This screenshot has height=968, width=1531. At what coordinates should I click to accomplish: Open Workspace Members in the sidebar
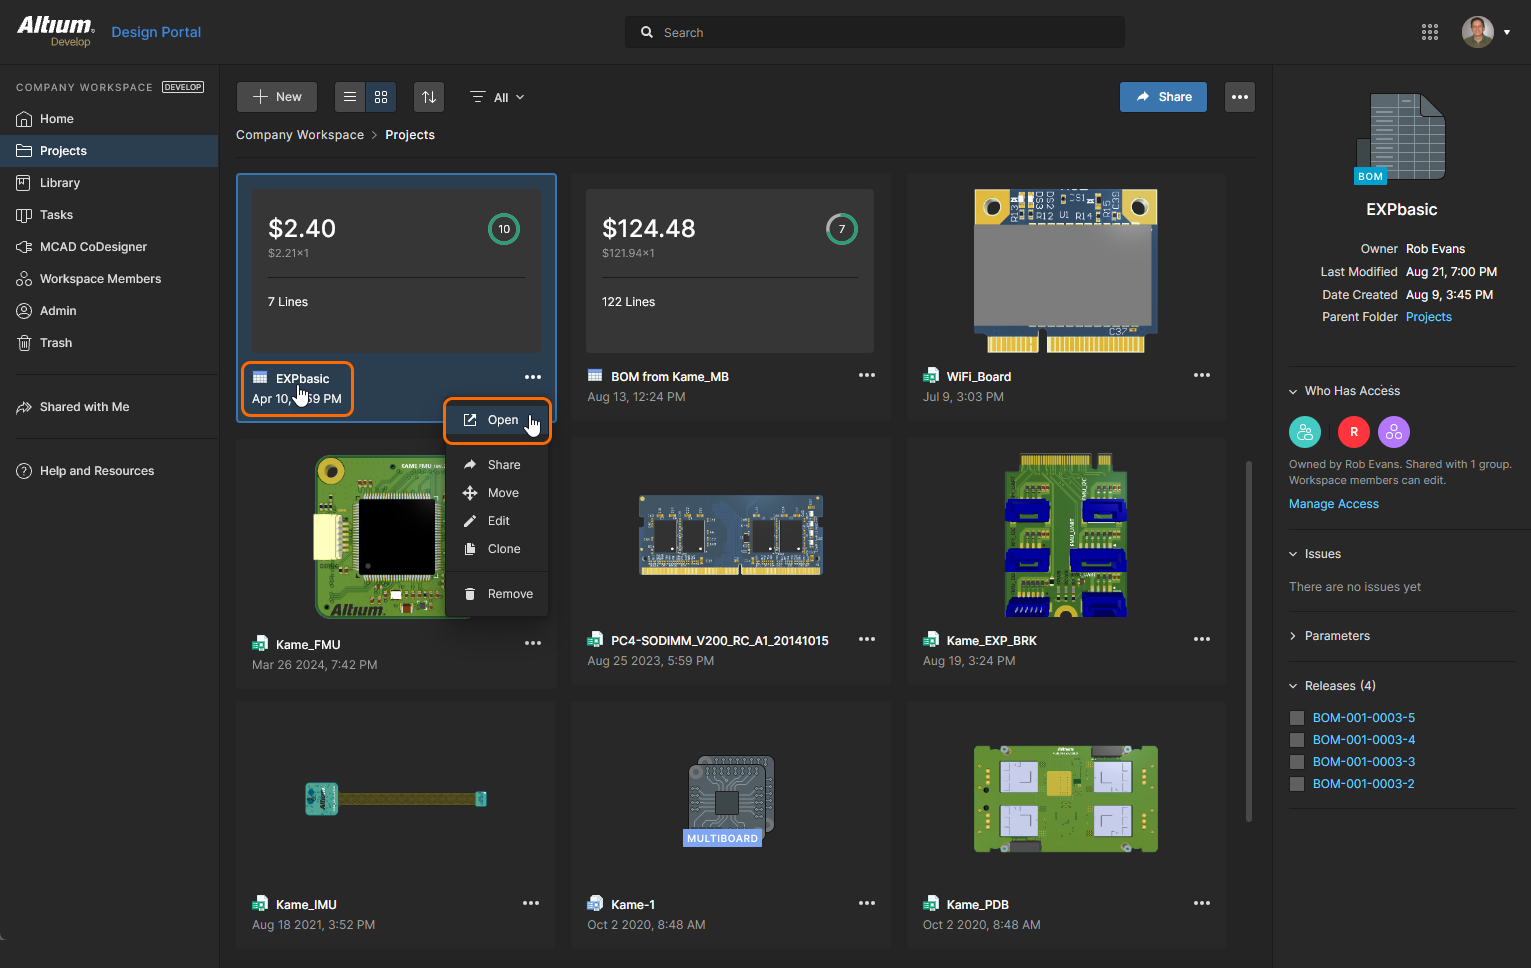point(109,279)
